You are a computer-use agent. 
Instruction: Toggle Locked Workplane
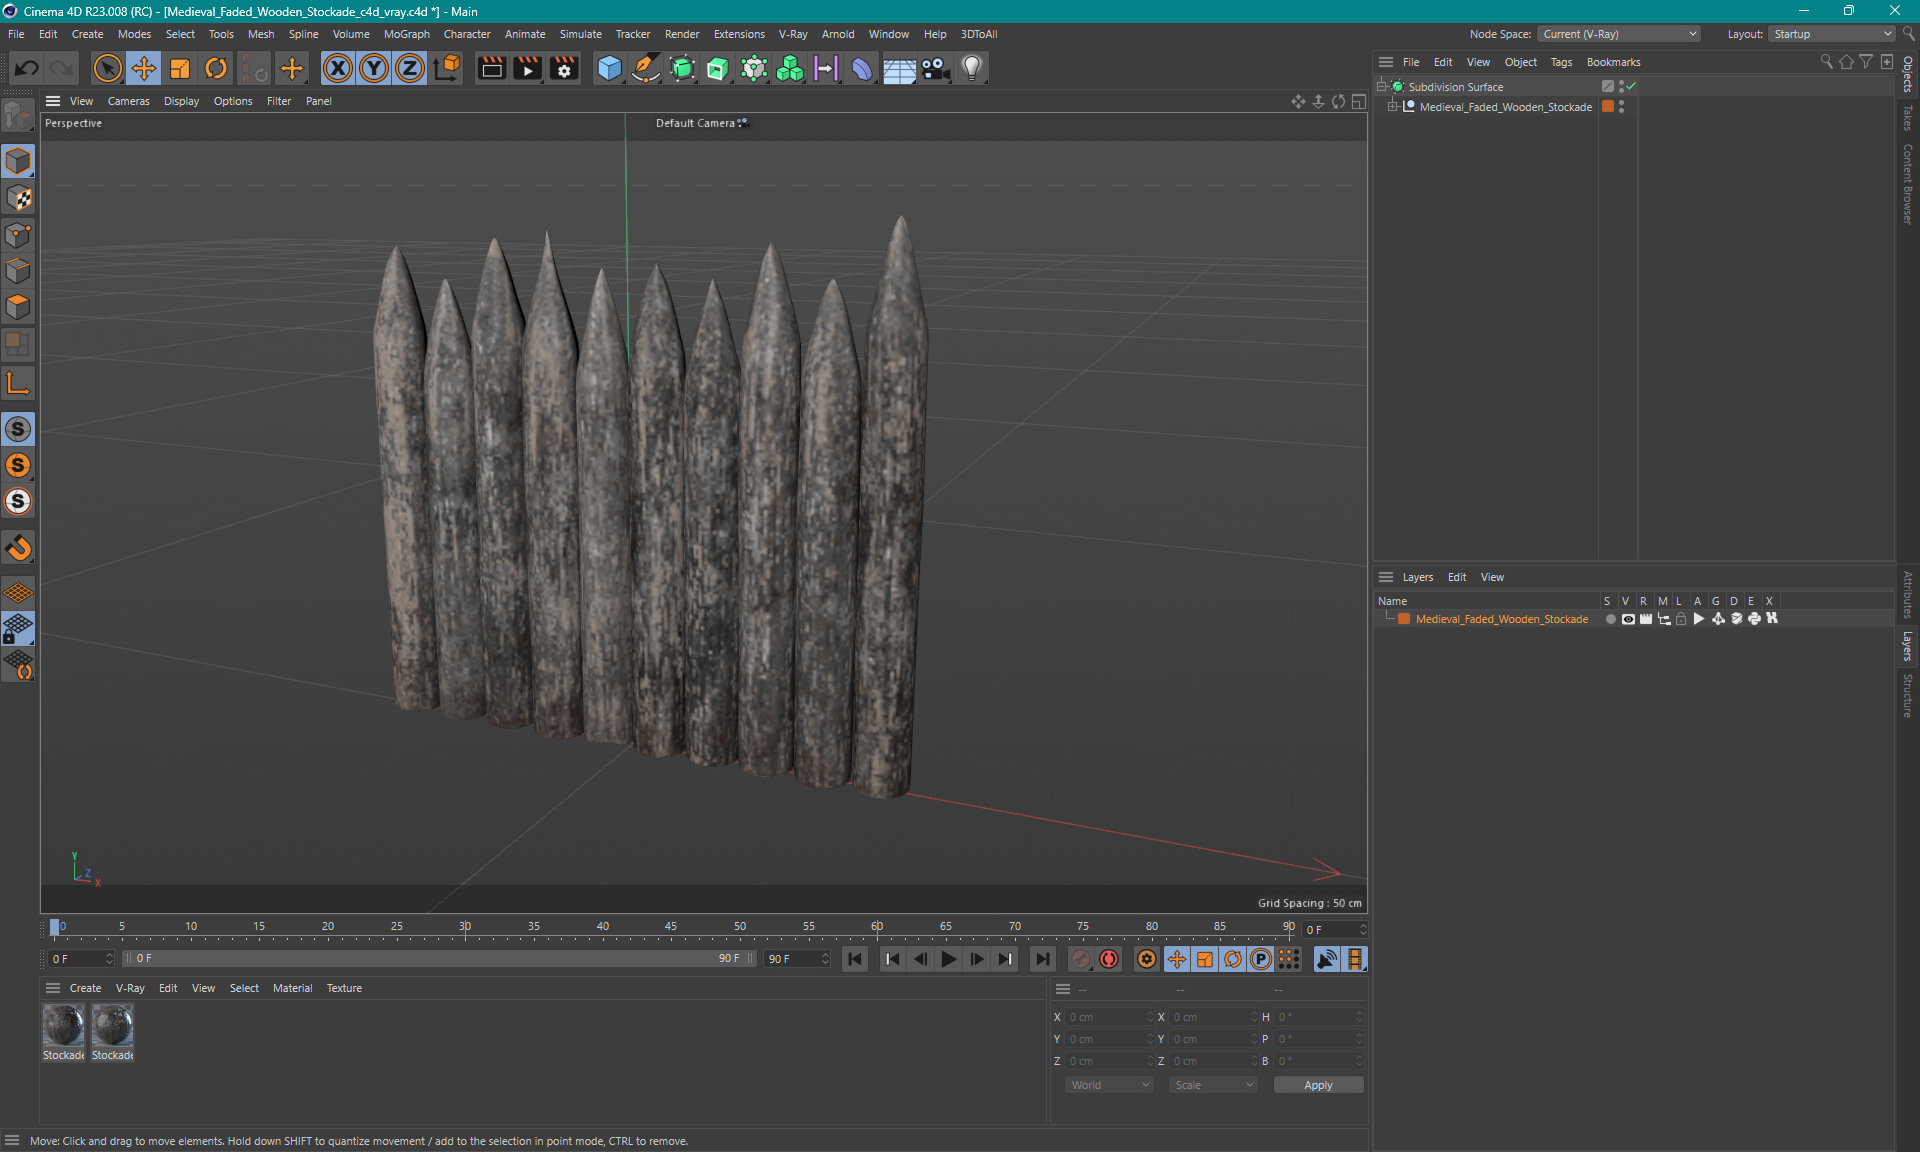coord(18,628)
